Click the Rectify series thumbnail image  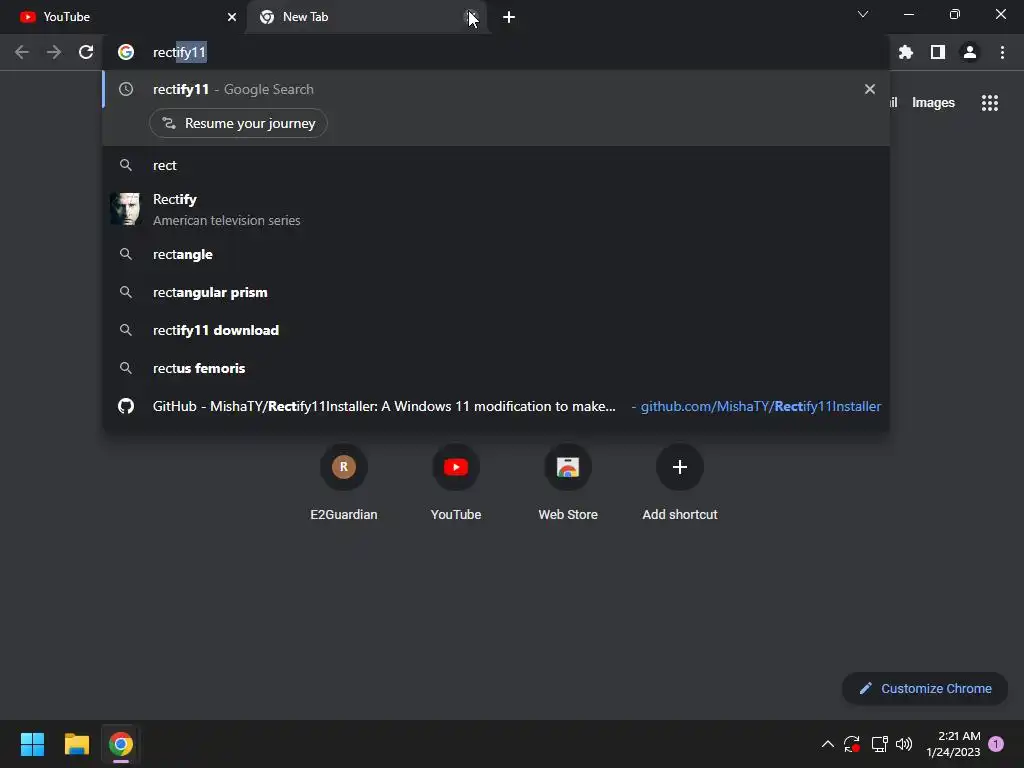pyautogui.click(x=125, y=209)
